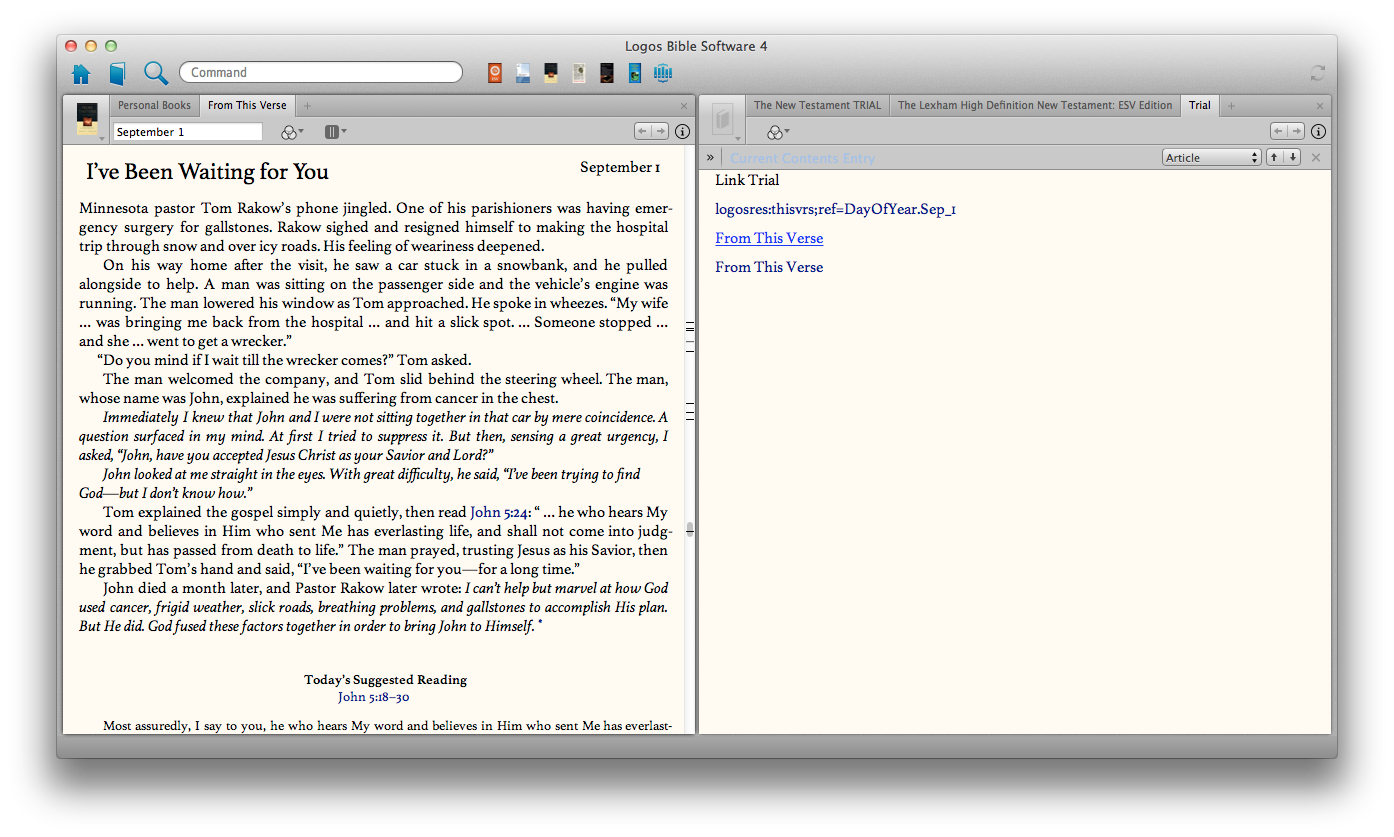Open left panel book cover menu

pyautogui.click(x=88, y=120)
